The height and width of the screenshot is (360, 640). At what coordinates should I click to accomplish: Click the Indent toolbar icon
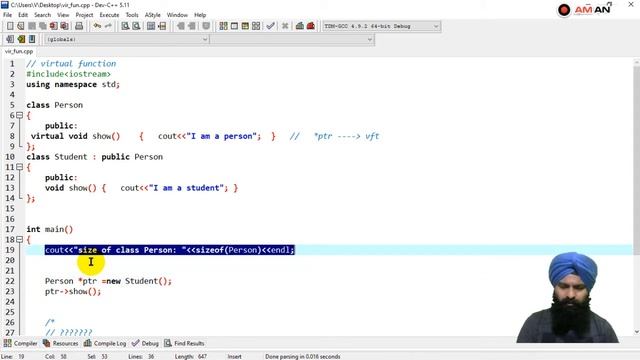click(180, 26)
